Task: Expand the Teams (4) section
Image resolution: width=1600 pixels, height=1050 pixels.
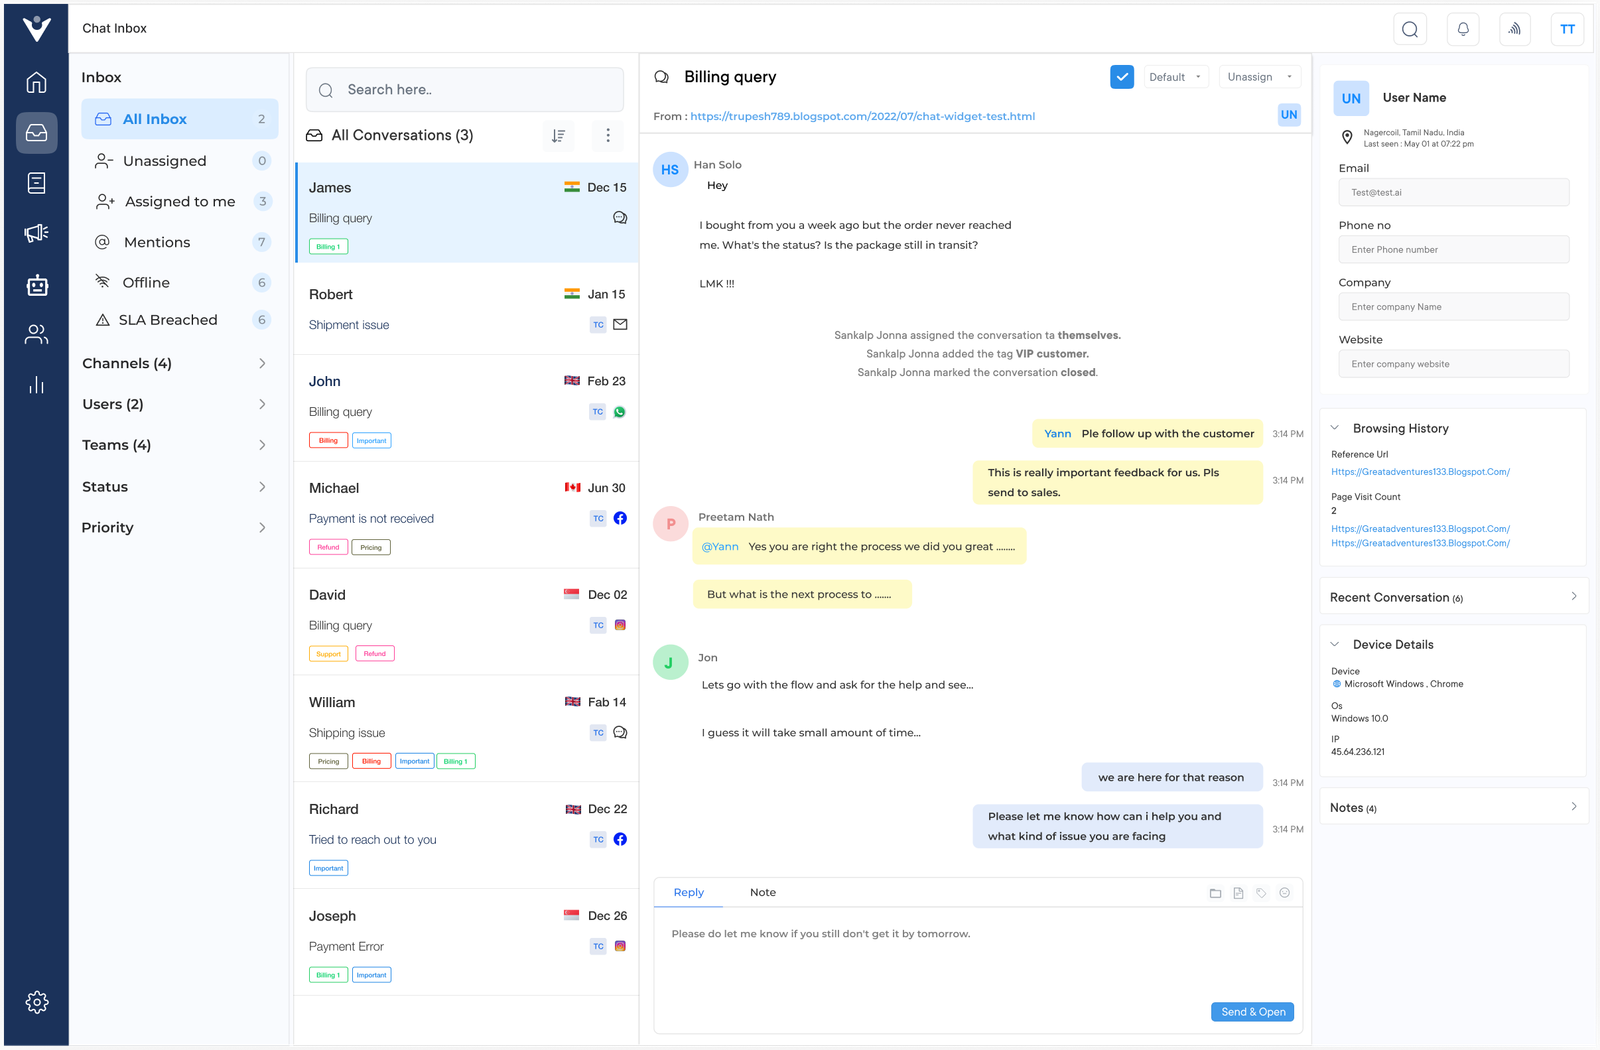Action: pyautogui.click(x=175, y=445)
